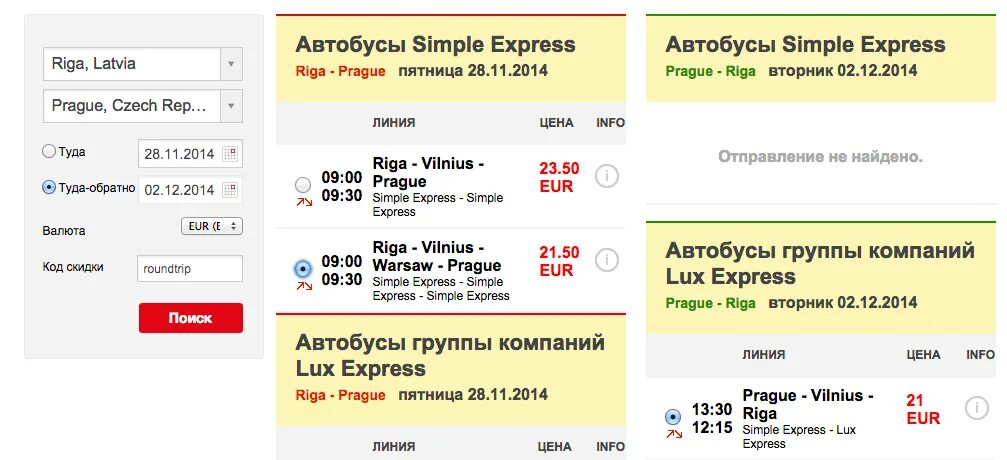Click the Поиск search button
This screenshot has width=1007, height=460.
(191, 318)
